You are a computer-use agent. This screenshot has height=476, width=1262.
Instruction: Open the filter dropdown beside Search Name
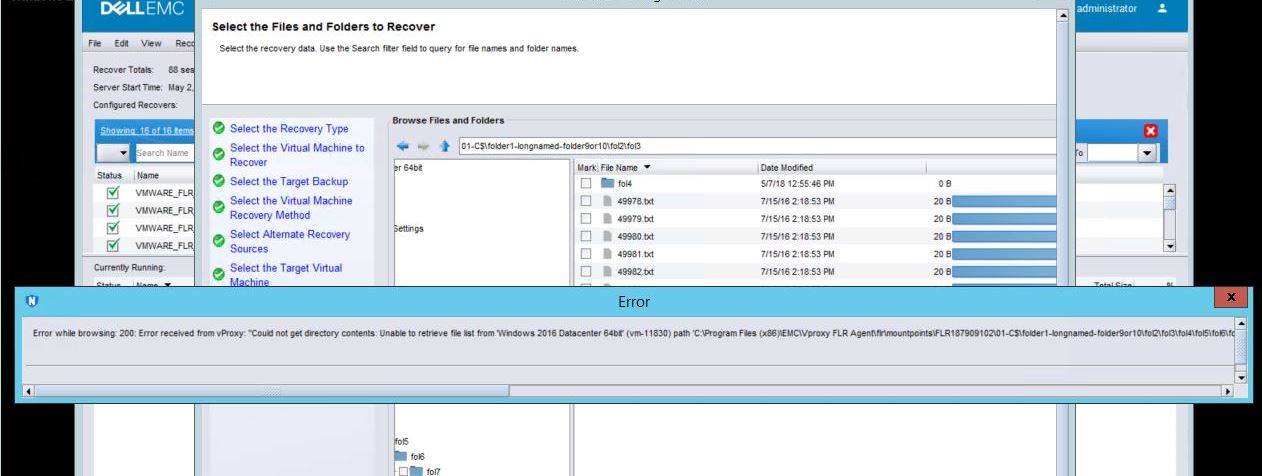click(115, 153)
